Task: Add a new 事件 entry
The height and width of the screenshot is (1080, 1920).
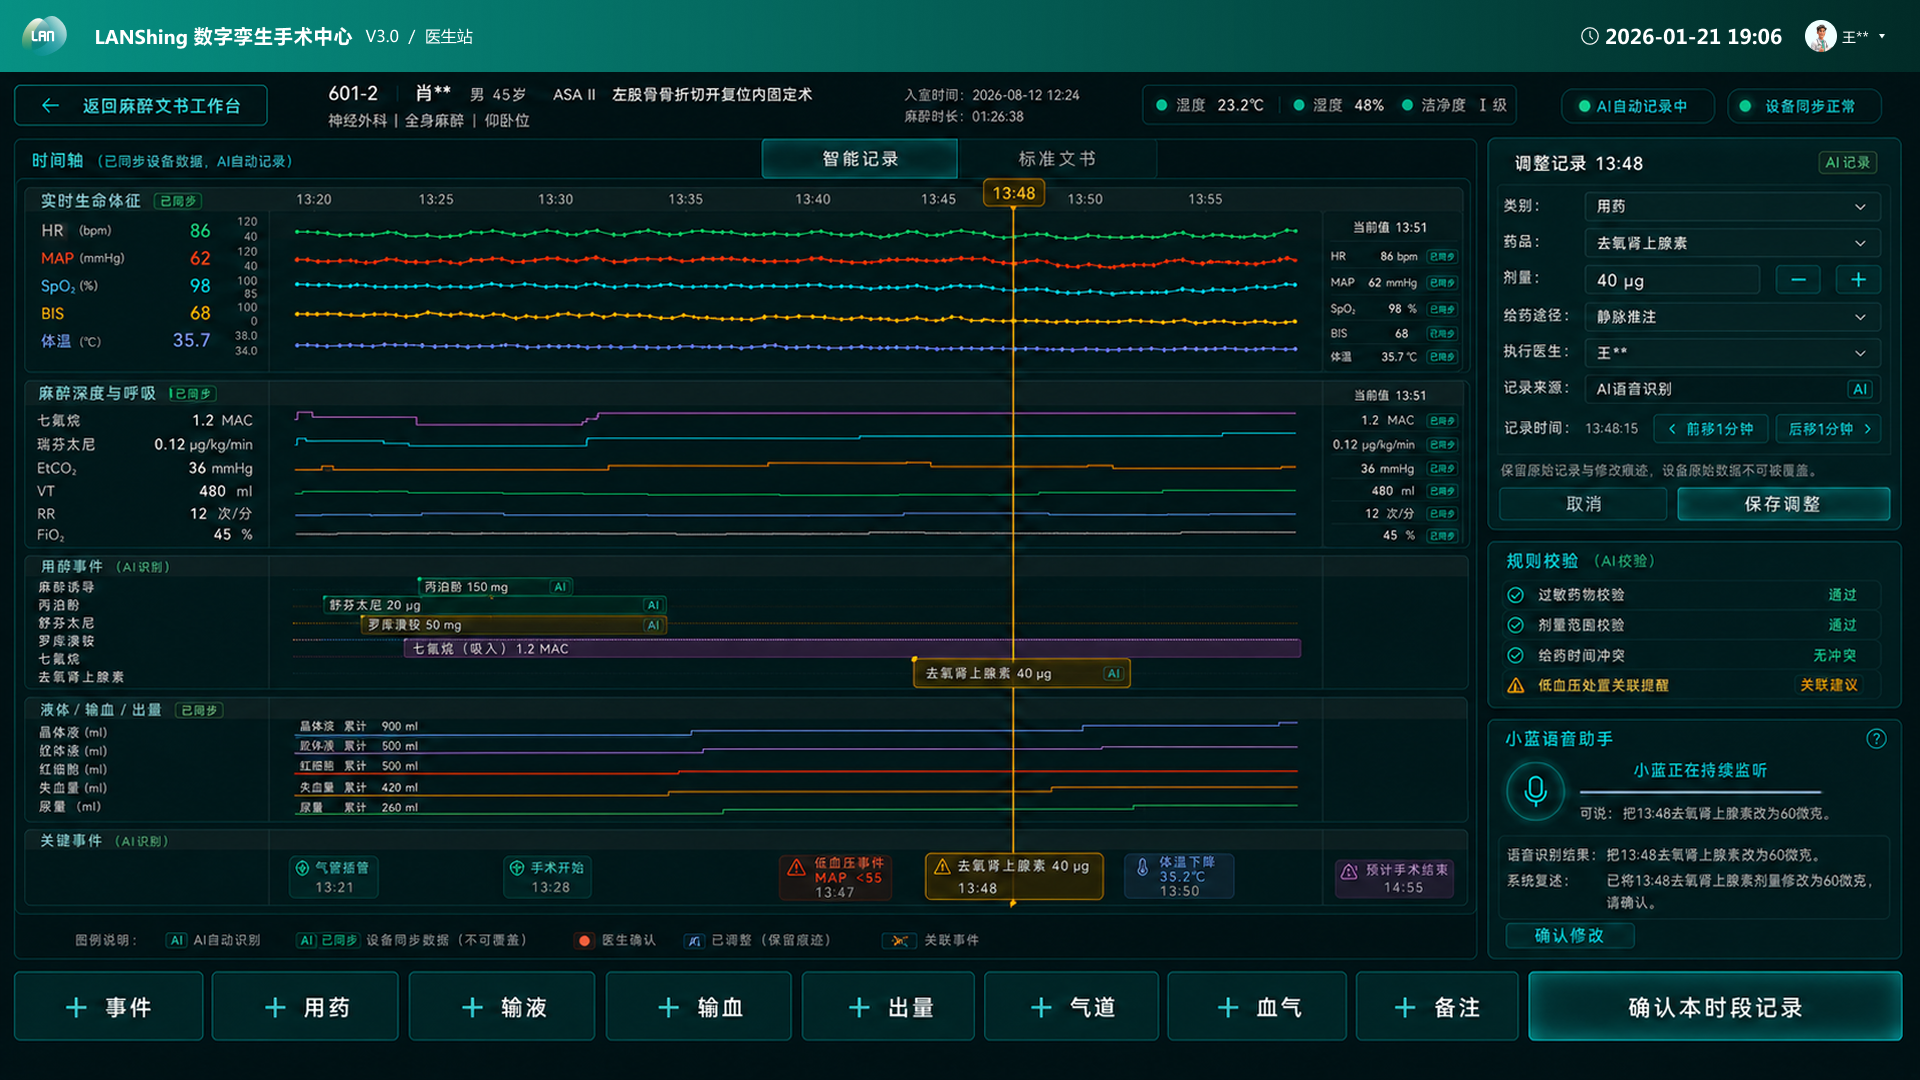Action: pyautogui.click(x=109, y=1007)
